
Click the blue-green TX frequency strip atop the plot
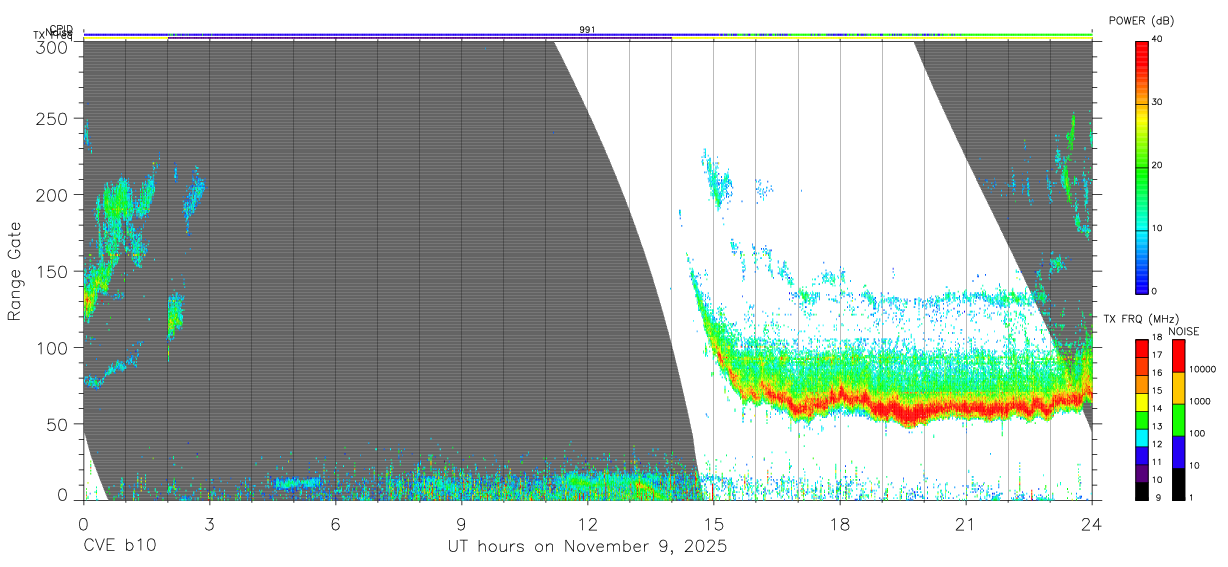(587, 35)
